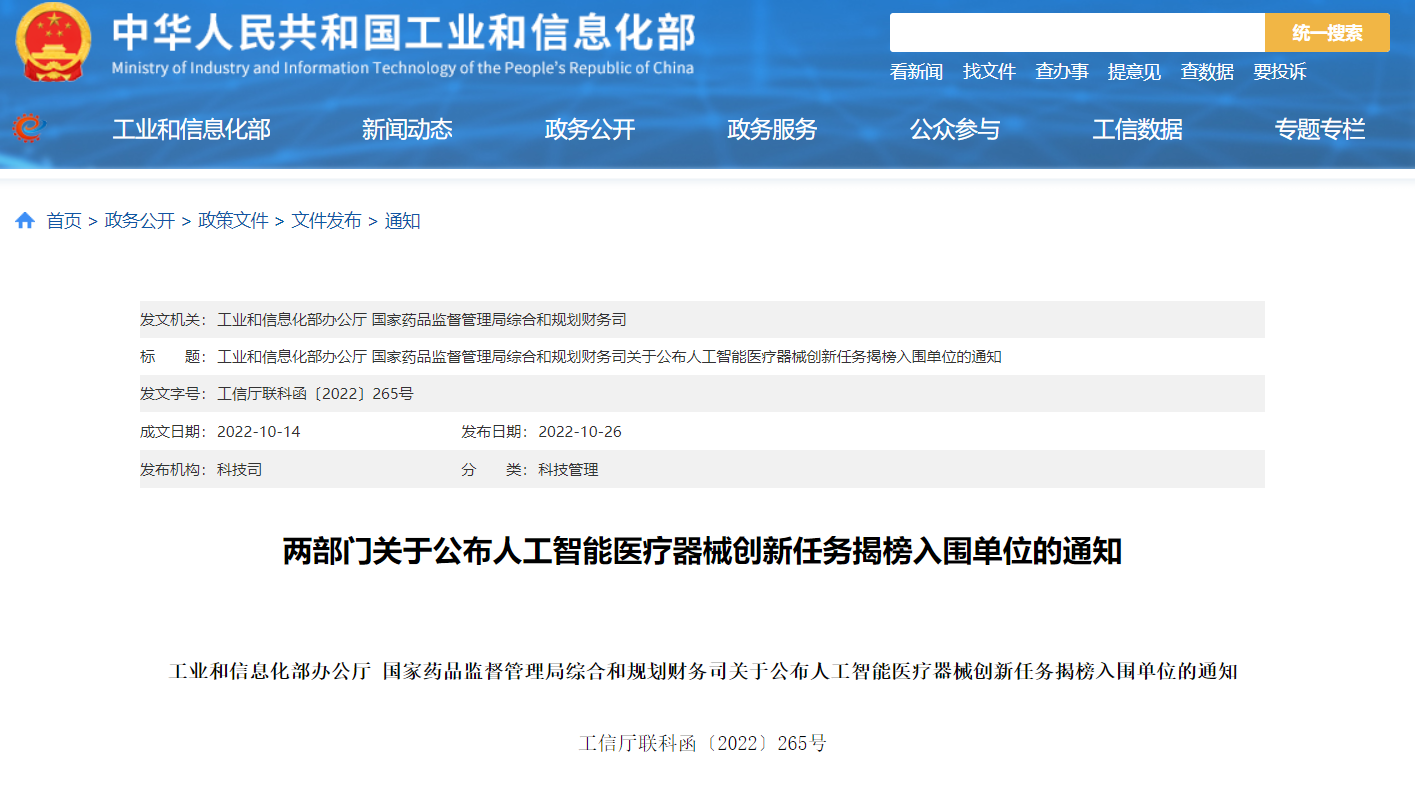The image size is (1415, 786).
Task: Click the red MIIT emblem beside the nav bar
Action: pyautogui.click(x=27, y=128)
